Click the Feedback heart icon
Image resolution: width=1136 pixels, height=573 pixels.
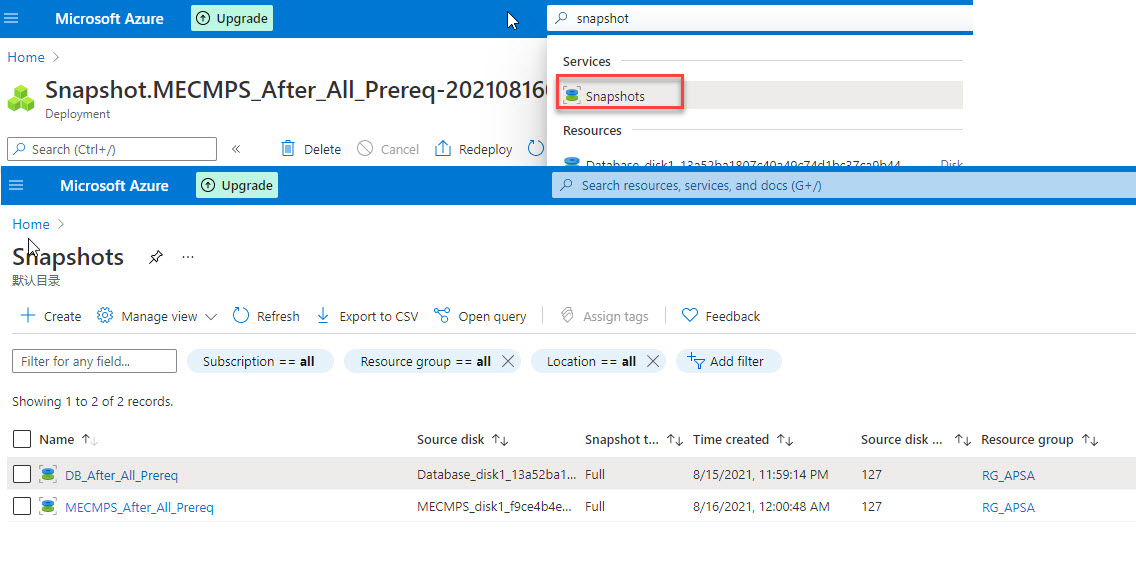pyautogui.click(x=689, y=316)
